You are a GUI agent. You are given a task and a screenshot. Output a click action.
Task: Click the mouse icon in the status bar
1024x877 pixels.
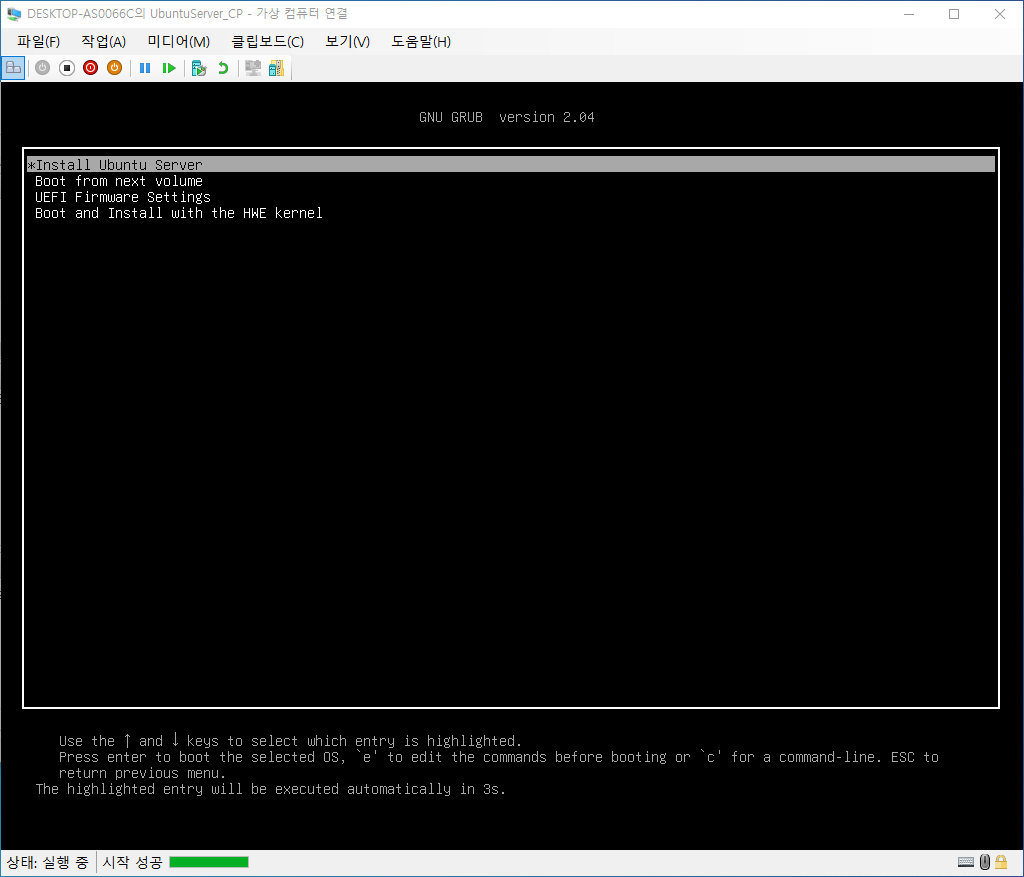pos(985,862)
